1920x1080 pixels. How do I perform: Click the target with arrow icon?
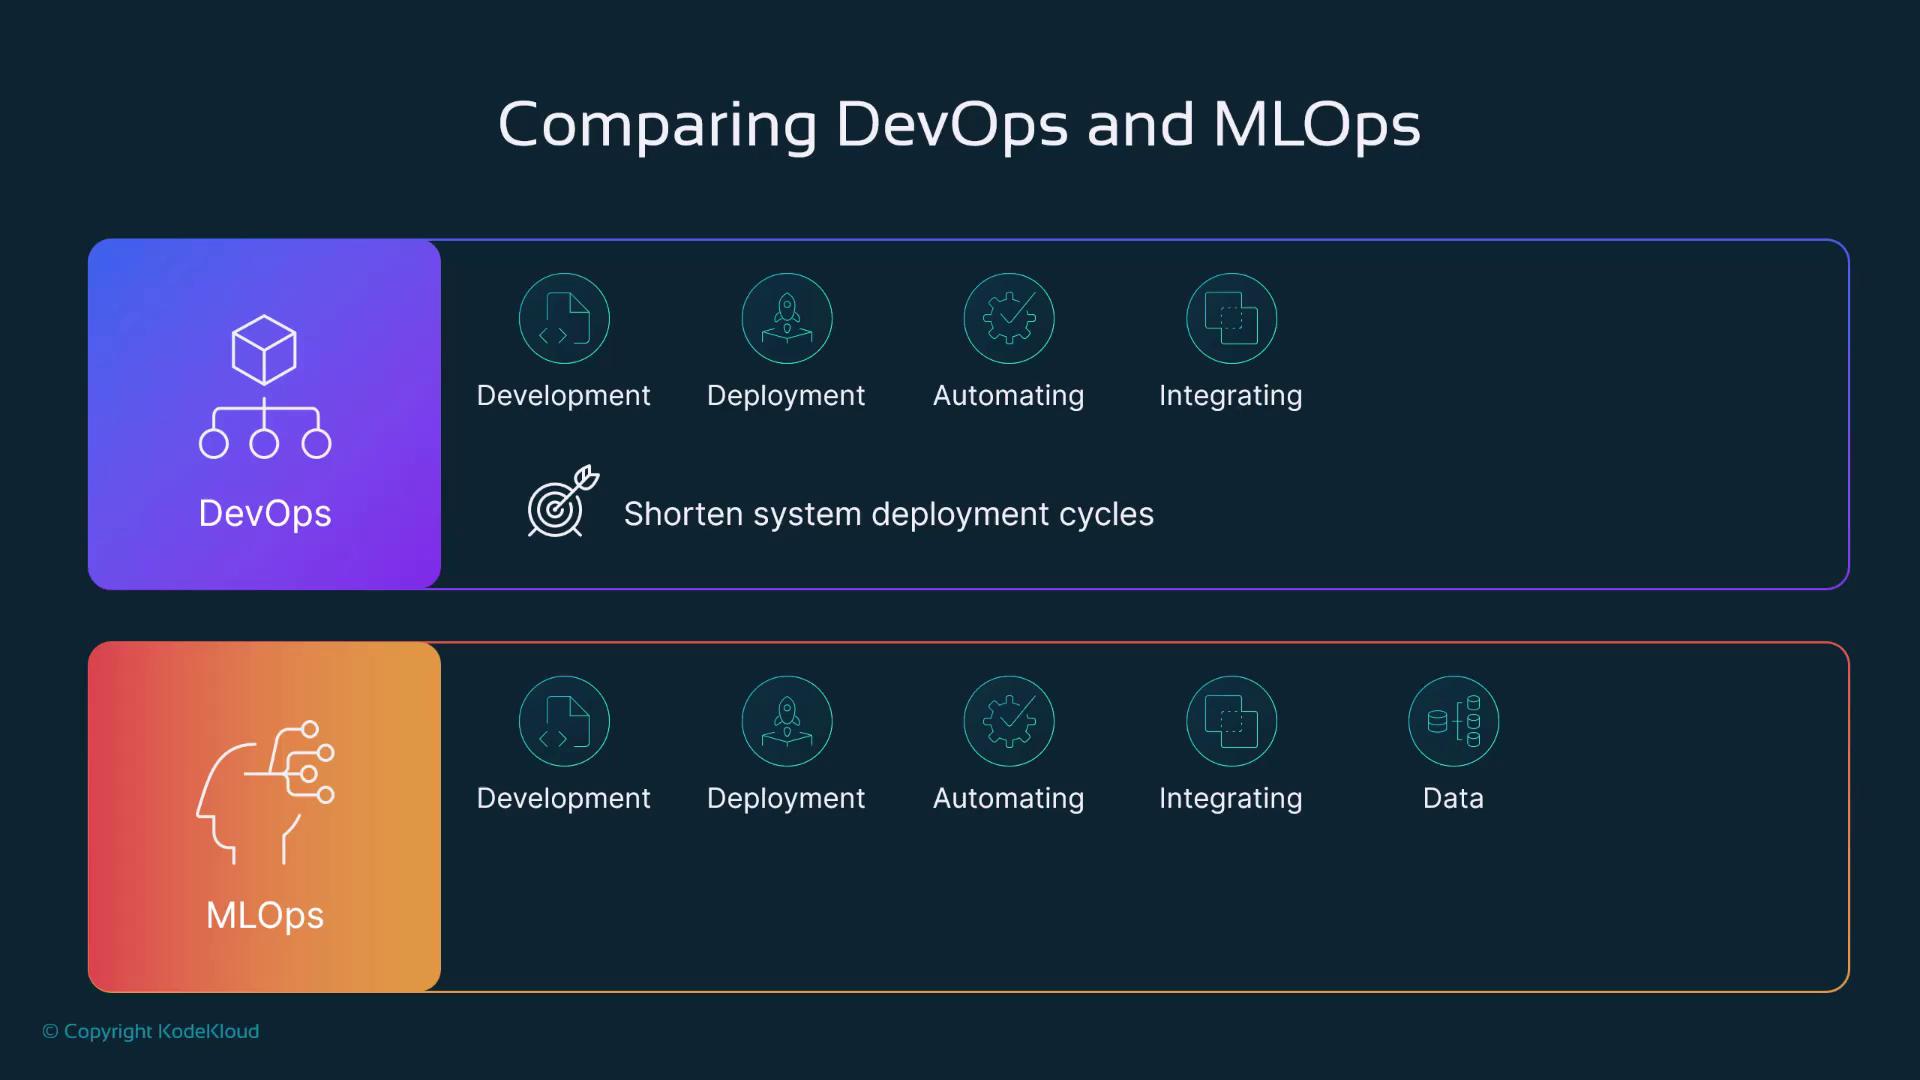pyautogui.click(x=562, y=502)
